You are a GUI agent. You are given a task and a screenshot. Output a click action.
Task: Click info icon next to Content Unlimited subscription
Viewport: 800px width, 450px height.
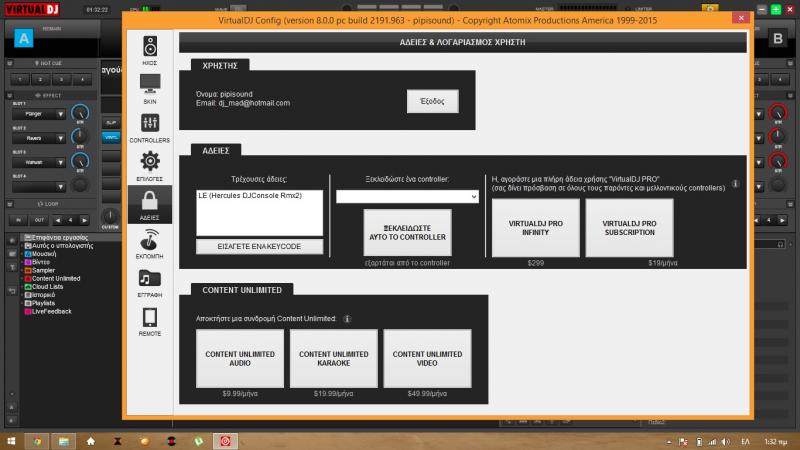click(x=347, y=319)
